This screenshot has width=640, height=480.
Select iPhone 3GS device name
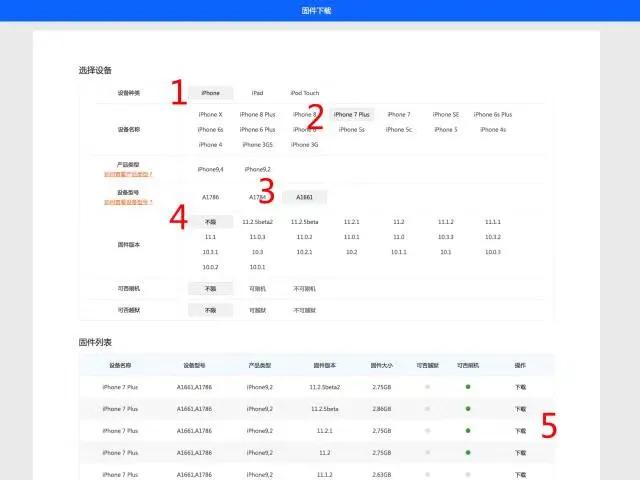tap(257, 145)
